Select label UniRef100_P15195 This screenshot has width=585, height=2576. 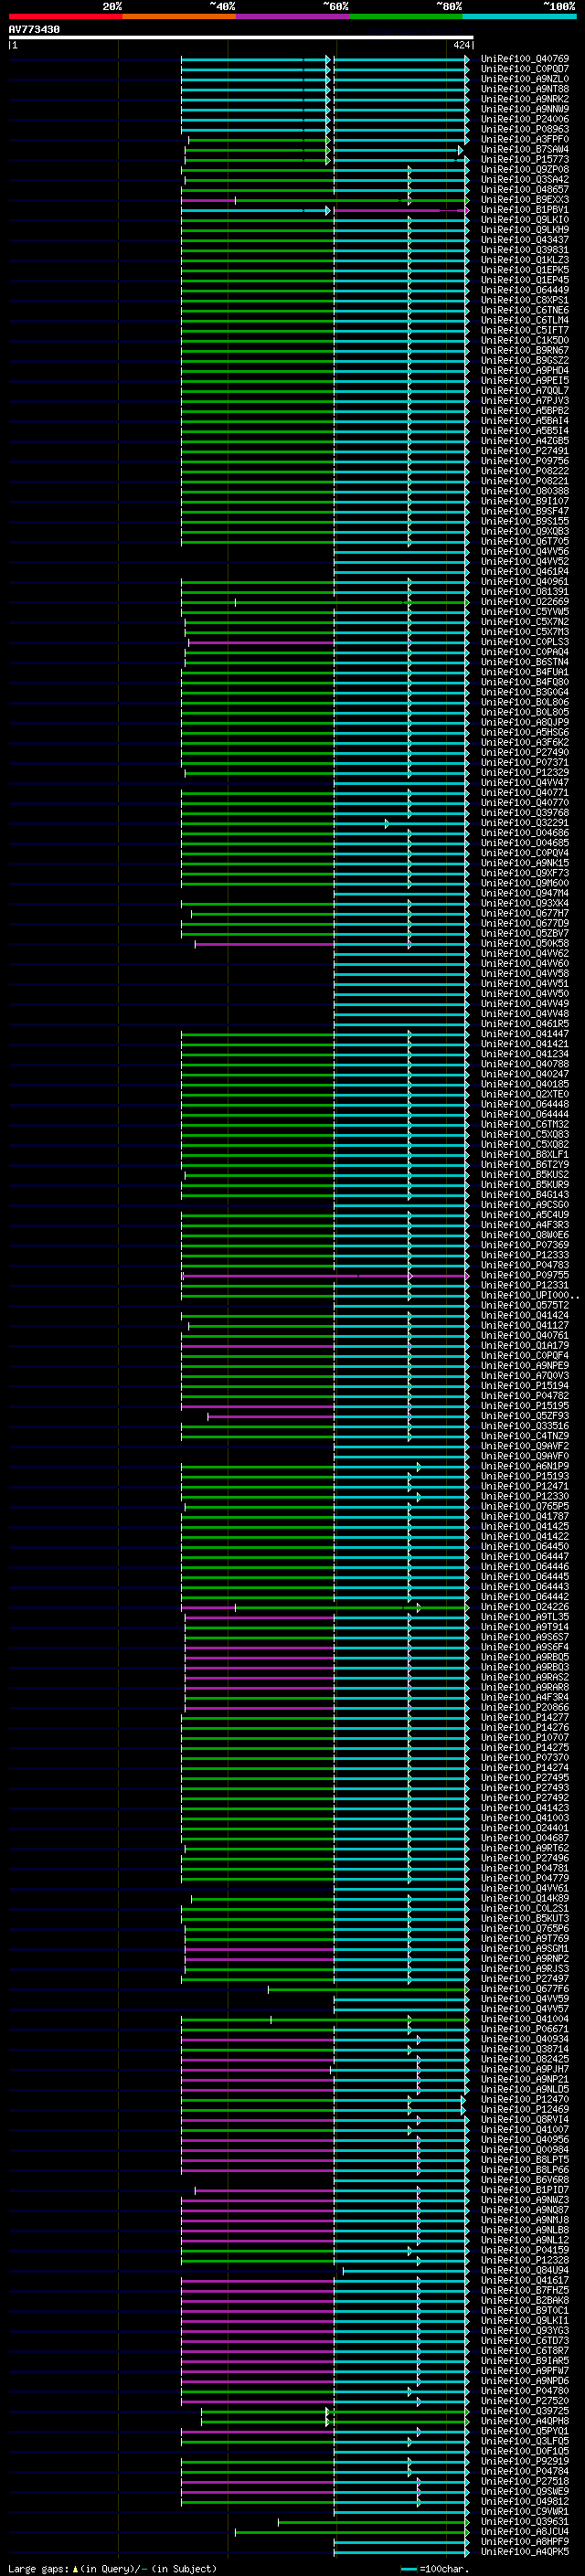[x=525, y=1405]
